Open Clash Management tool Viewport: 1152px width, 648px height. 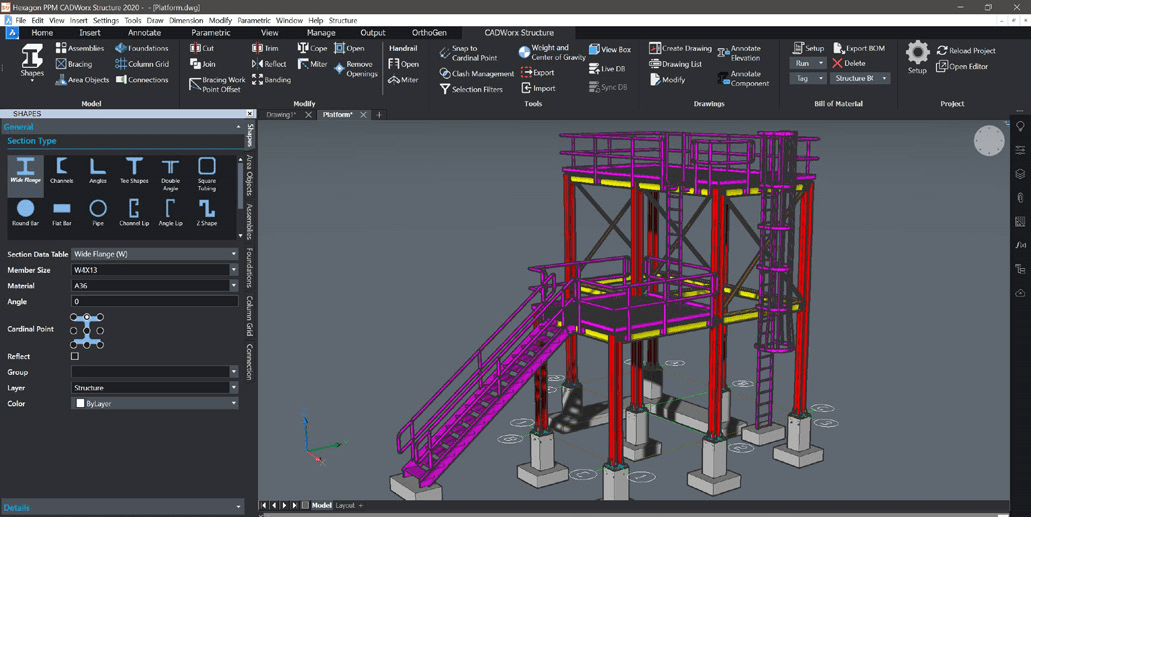pyautogui.click(x=476, y=73)
